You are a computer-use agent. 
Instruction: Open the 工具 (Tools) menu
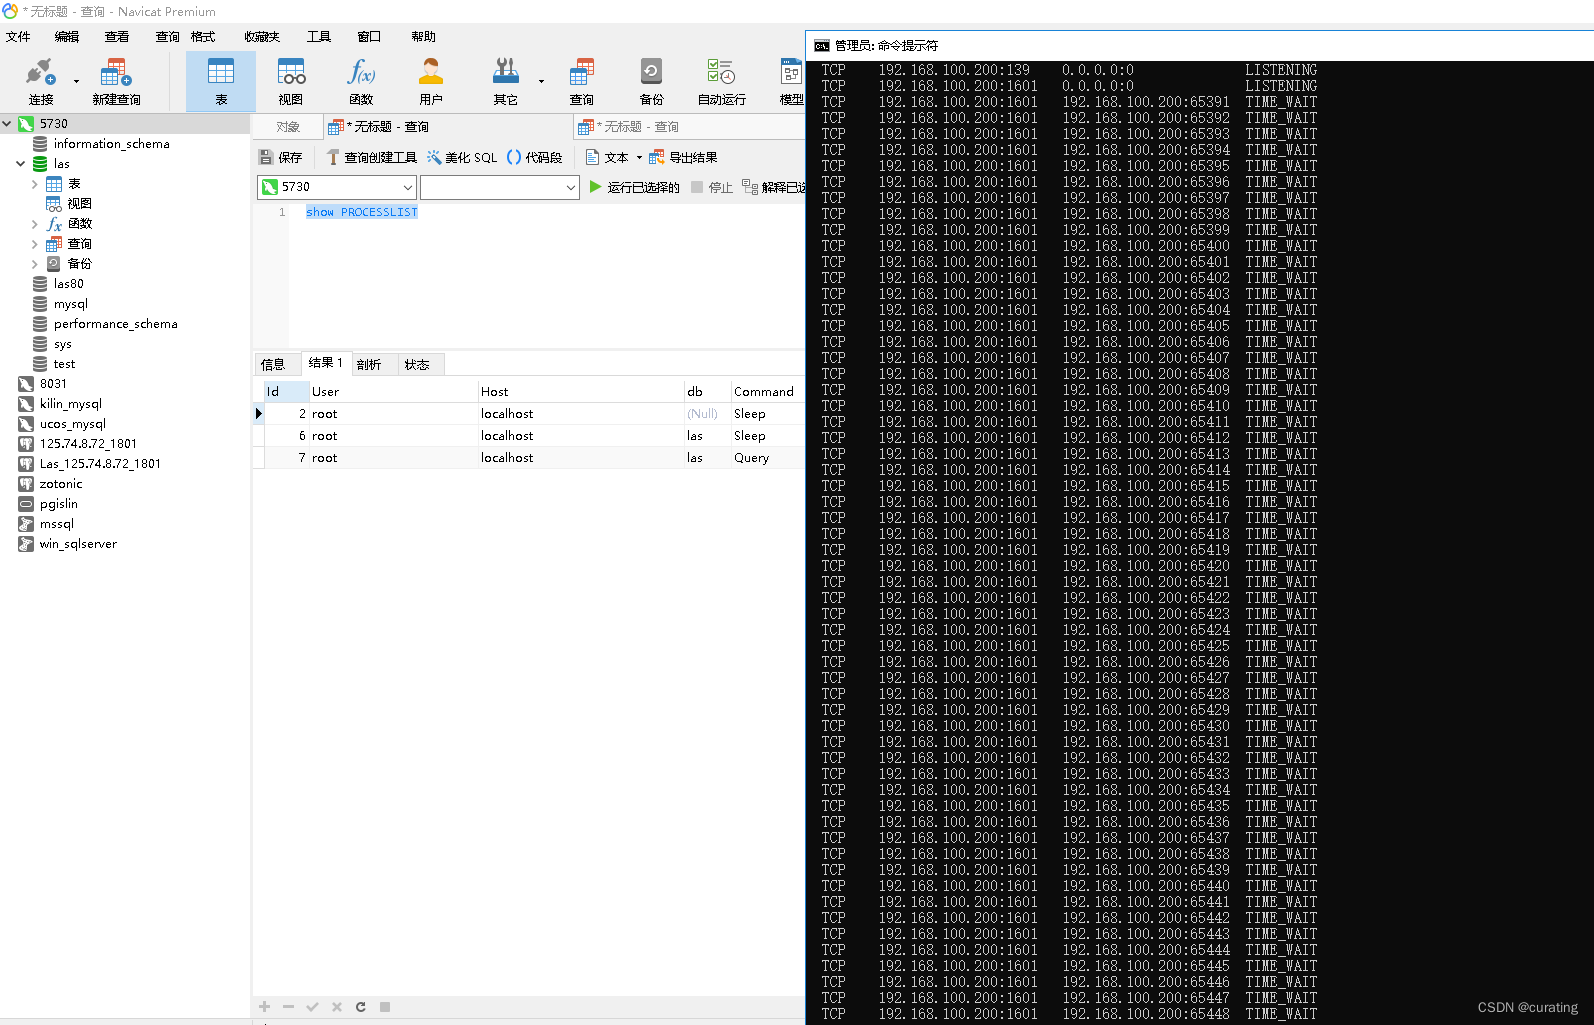[x=319, y=37]
